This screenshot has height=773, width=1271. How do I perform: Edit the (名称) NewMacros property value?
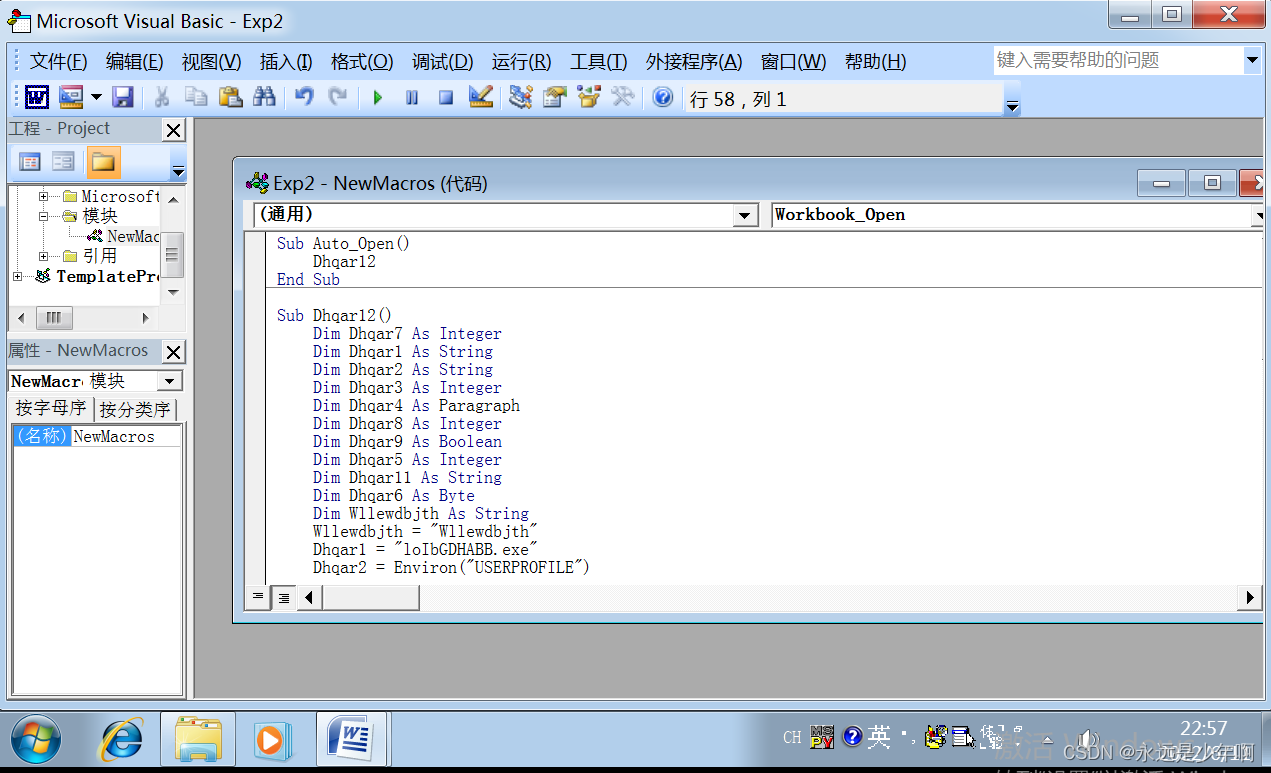[126, 436]
